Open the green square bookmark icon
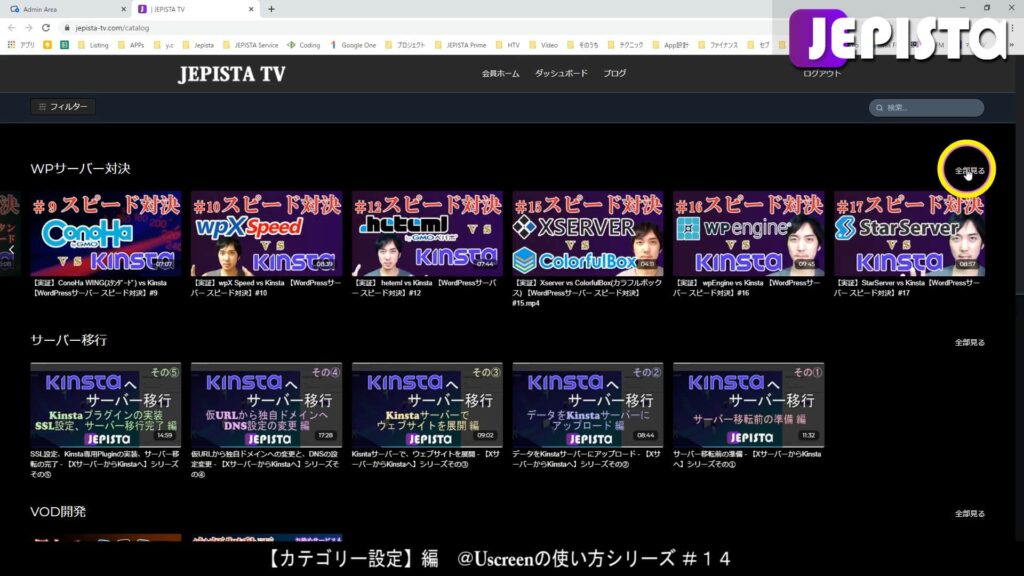The width and height of the screenshot is (1024, 576). coord(65,45)
